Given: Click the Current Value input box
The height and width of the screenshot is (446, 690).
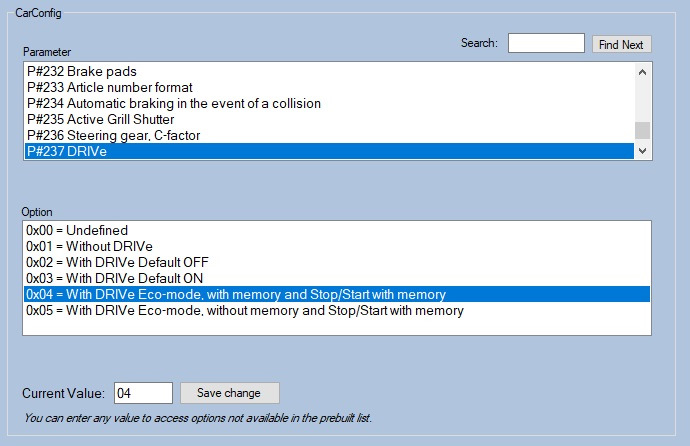Looking at the screenshot, I should point(144,393).
